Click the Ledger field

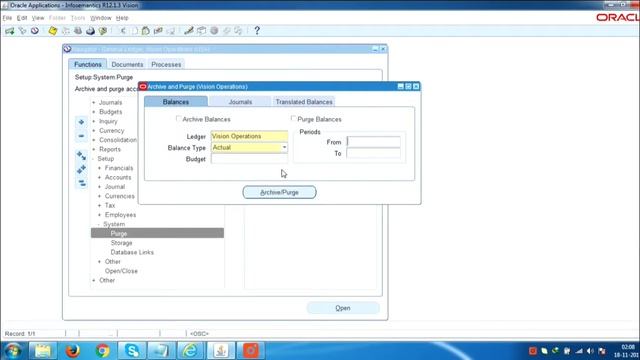[249, 136]
